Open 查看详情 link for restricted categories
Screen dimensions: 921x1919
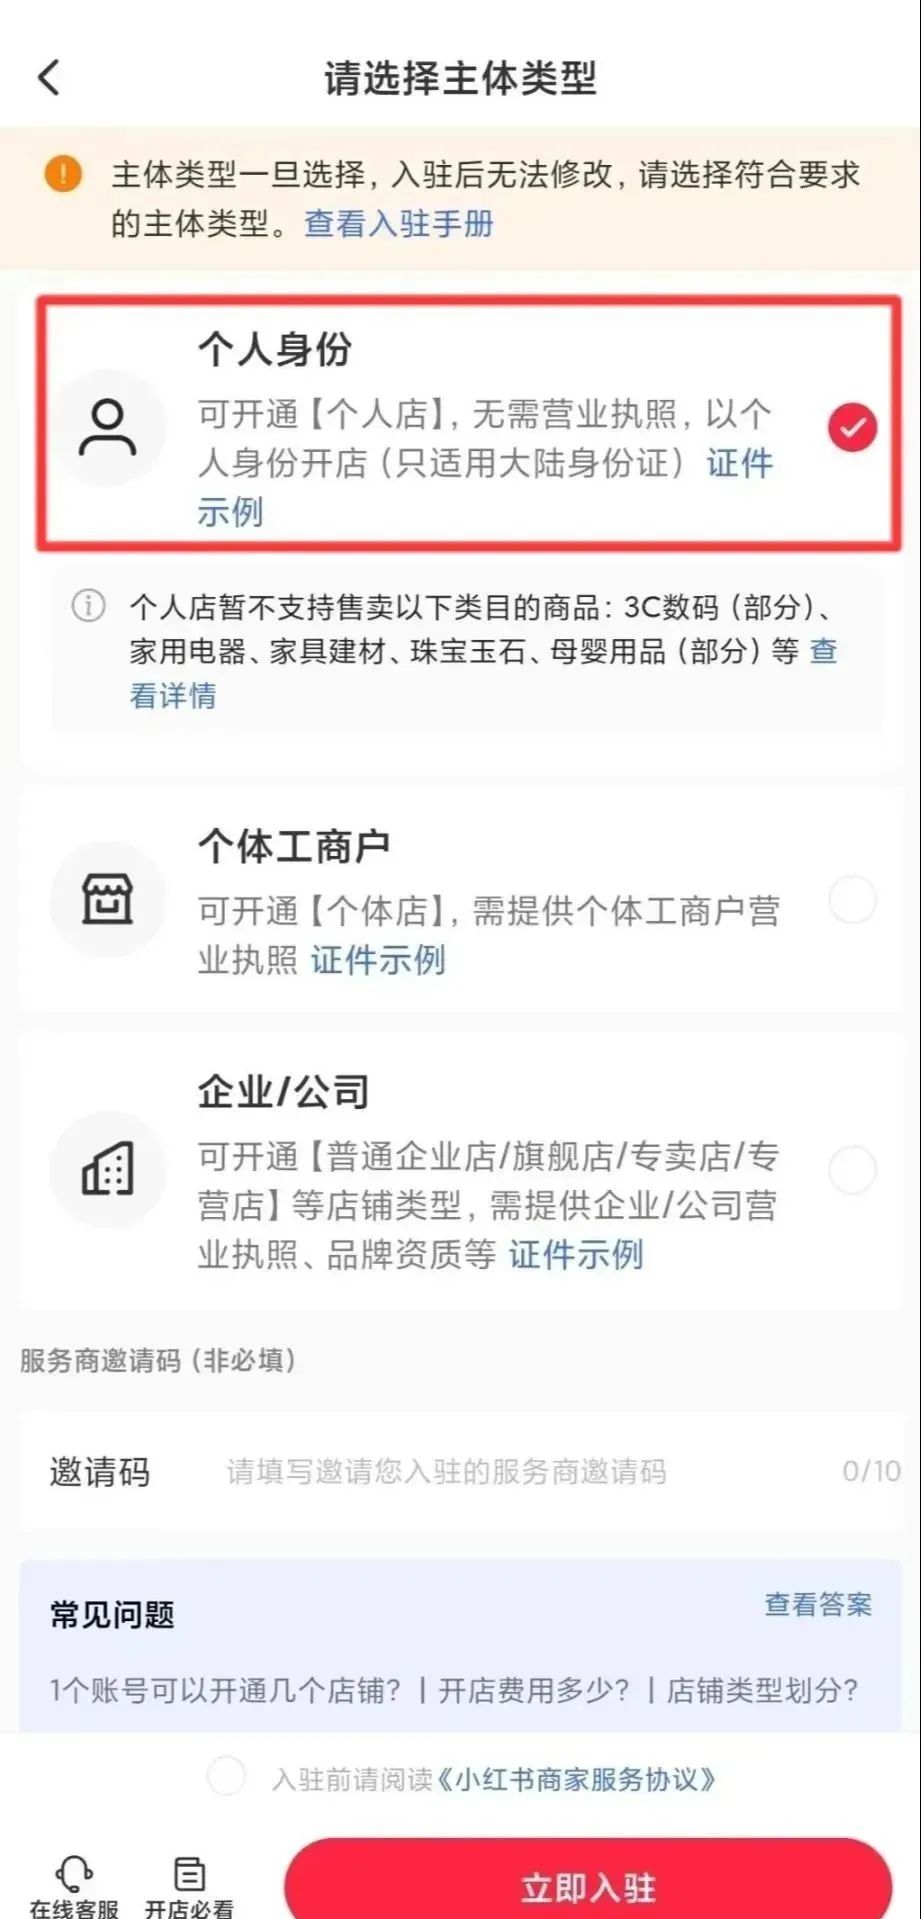click(483, 673)
